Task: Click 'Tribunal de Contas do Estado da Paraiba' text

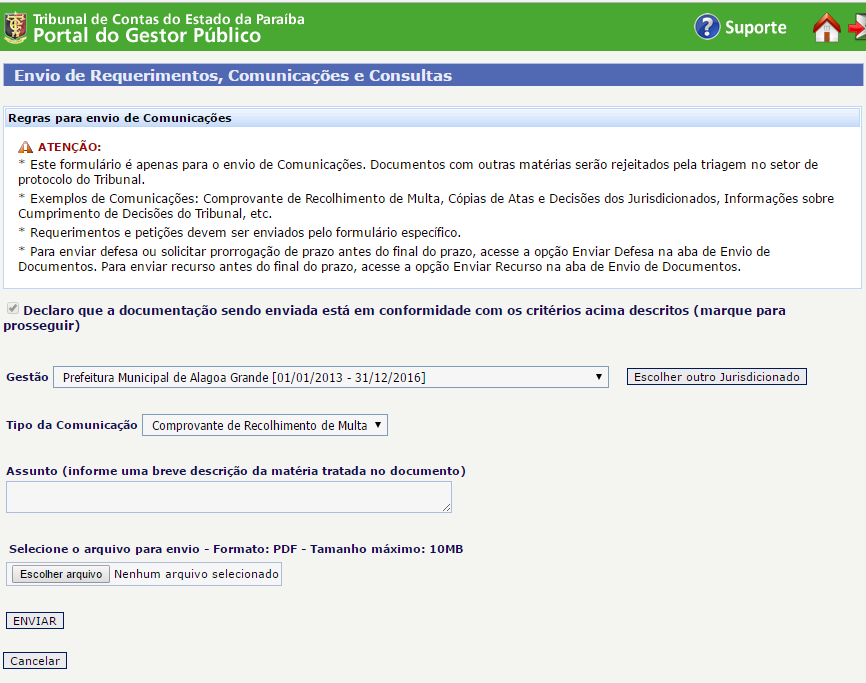Action: coord(169,19)
